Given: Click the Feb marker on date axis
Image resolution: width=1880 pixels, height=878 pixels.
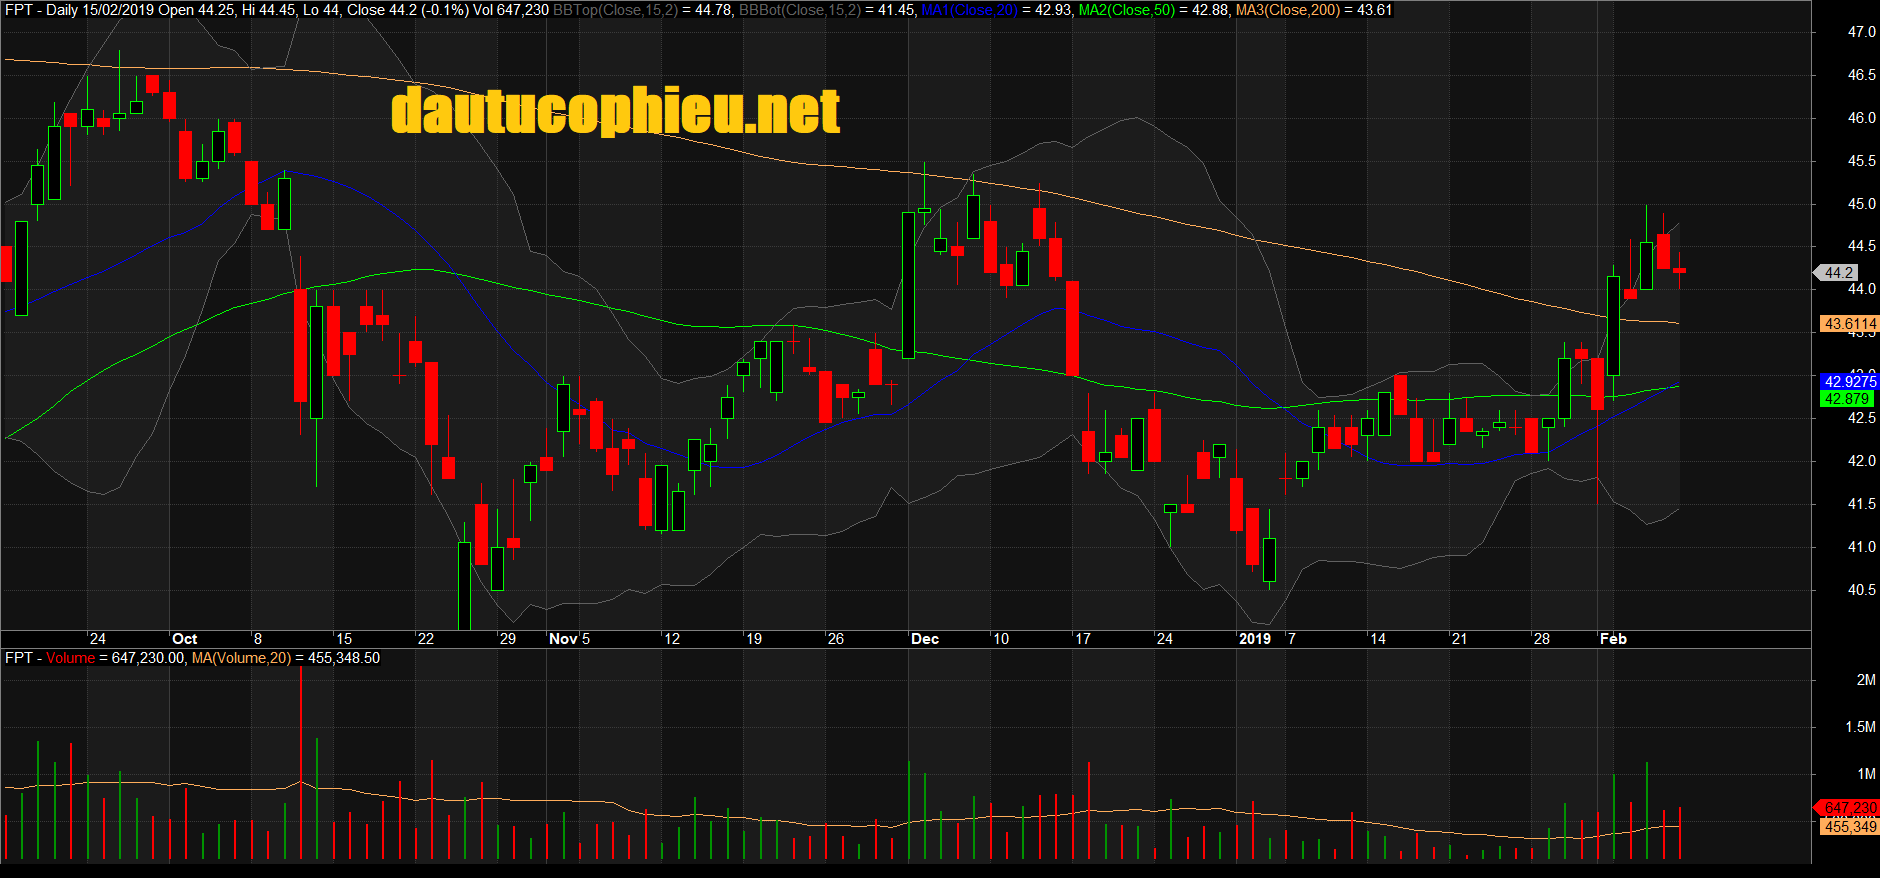Looking at the screenshot, I should point(1613,639).
